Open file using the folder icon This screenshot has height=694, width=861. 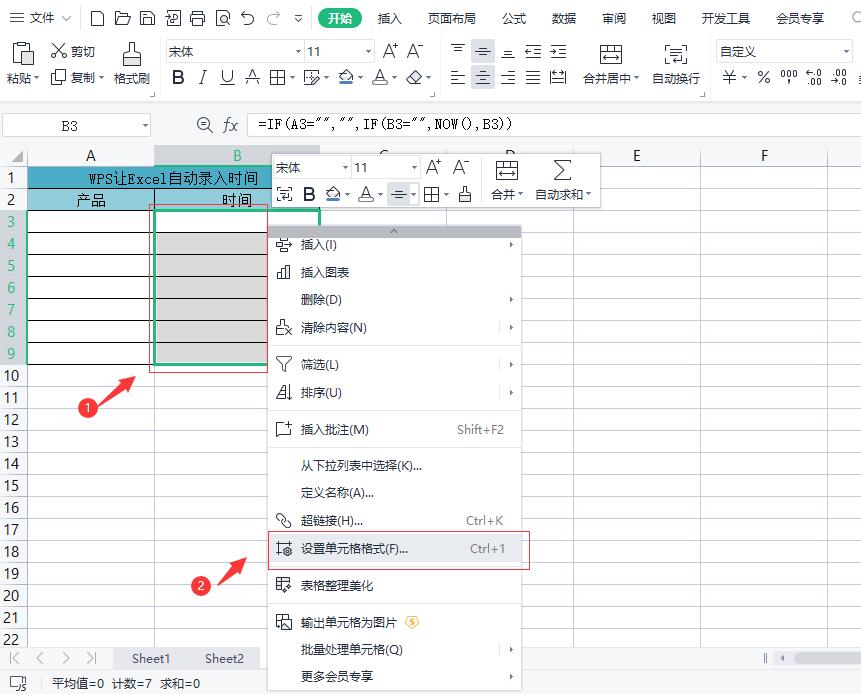[x=122, y=19]
